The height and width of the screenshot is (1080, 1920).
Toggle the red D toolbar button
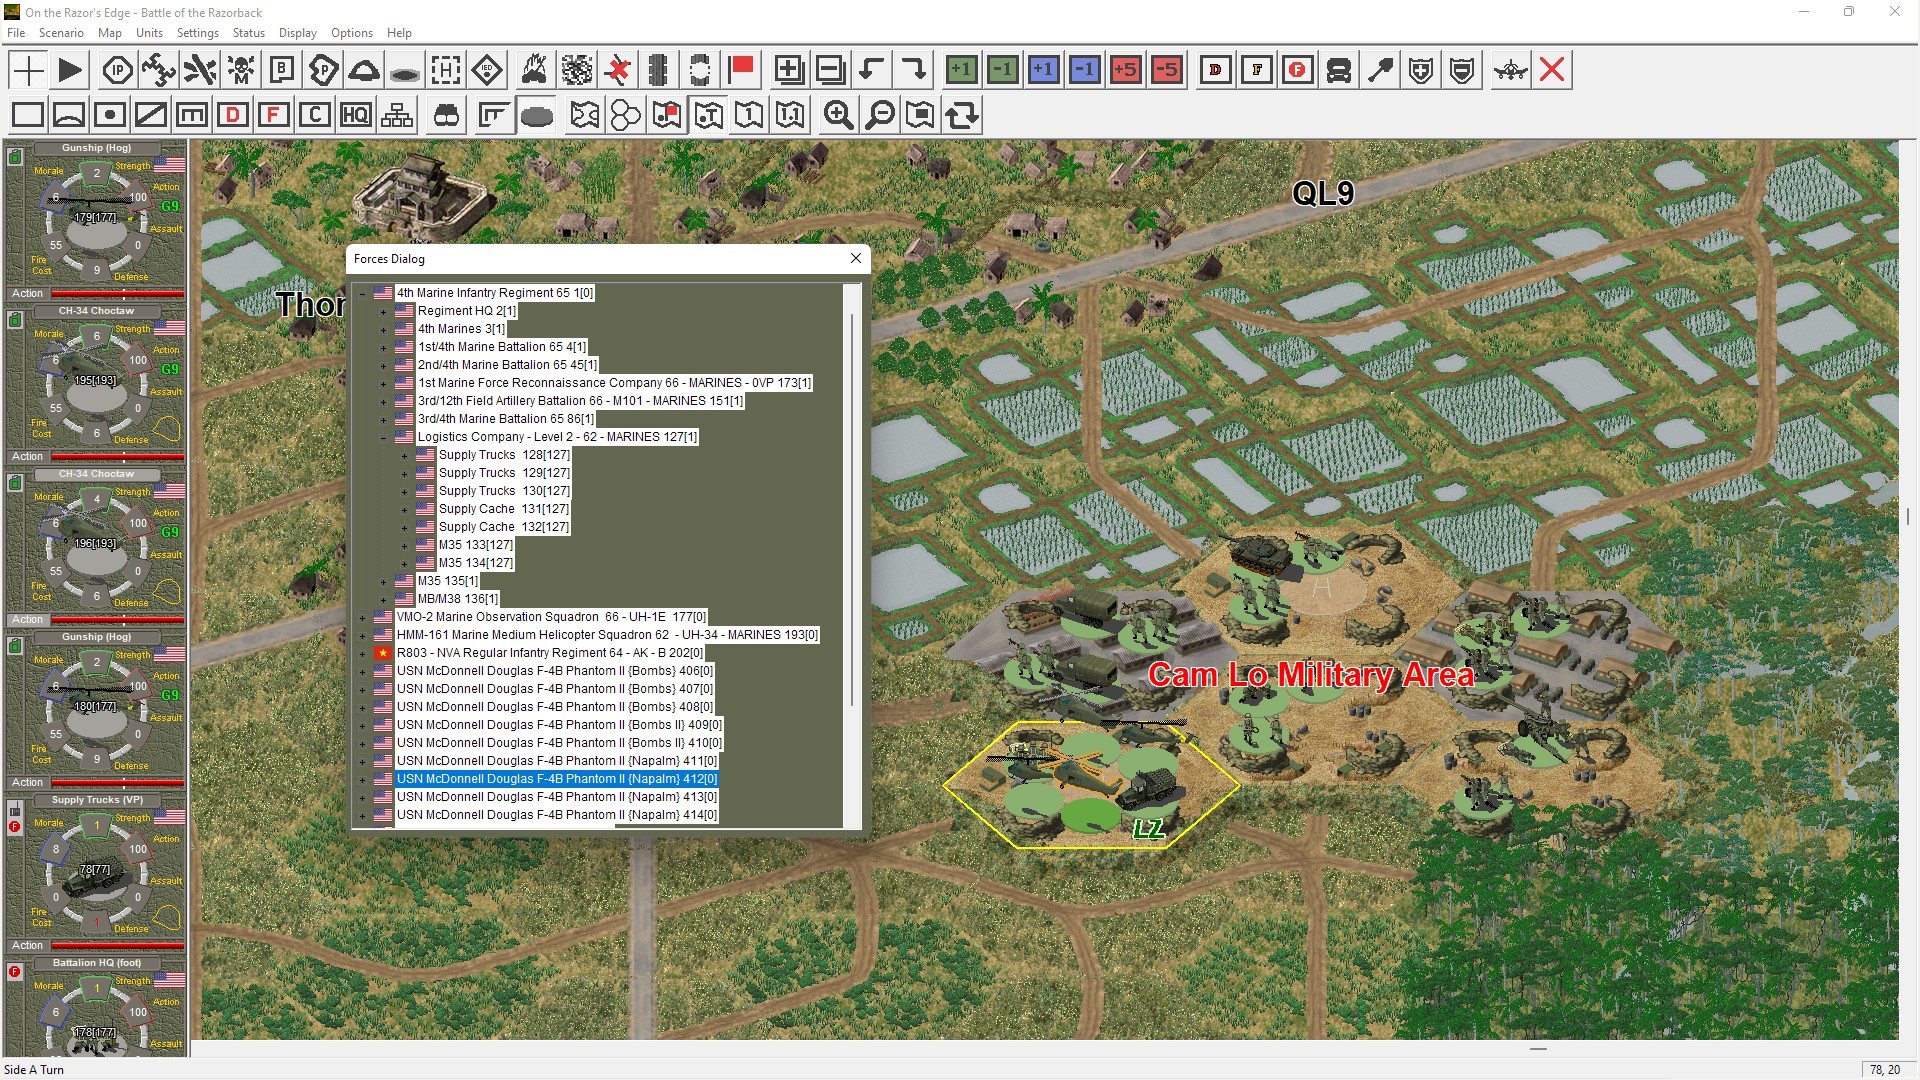(x=232, y=115)
